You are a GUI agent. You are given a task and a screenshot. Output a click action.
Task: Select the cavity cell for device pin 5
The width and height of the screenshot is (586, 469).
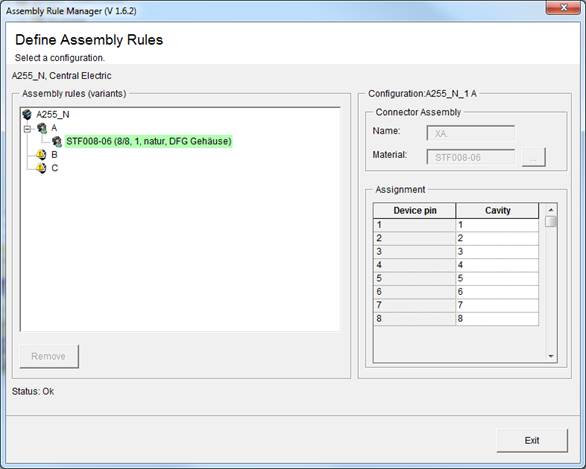tap(497, 278)
